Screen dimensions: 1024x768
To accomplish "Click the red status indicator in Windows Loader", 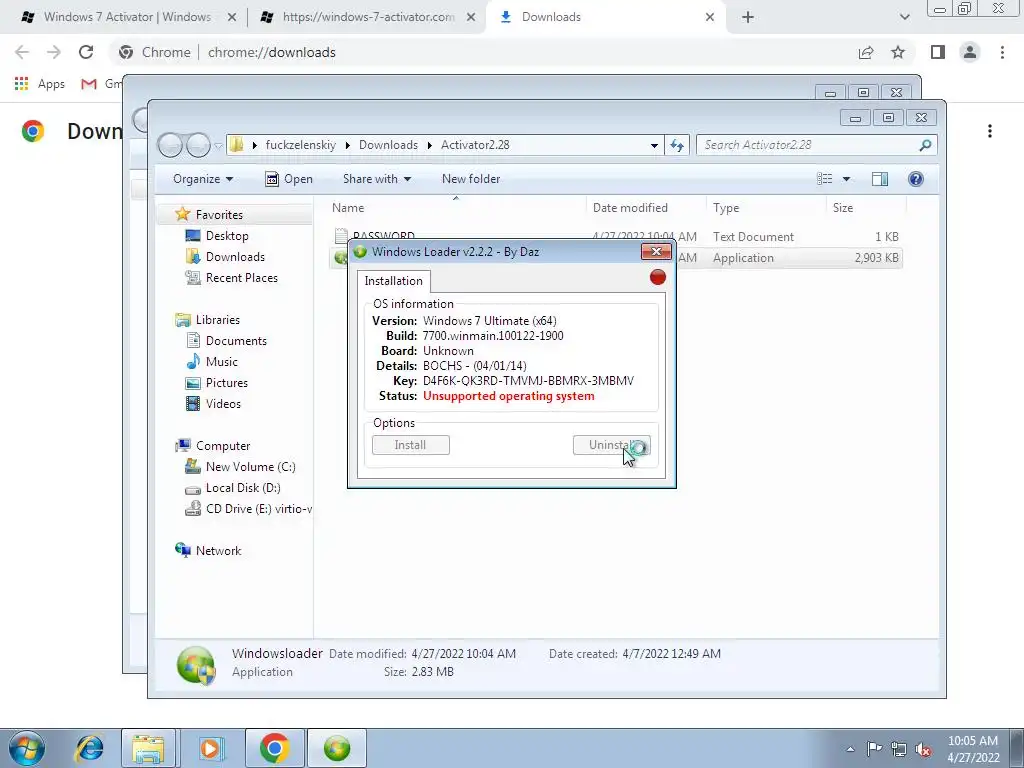I will point(658,277).
